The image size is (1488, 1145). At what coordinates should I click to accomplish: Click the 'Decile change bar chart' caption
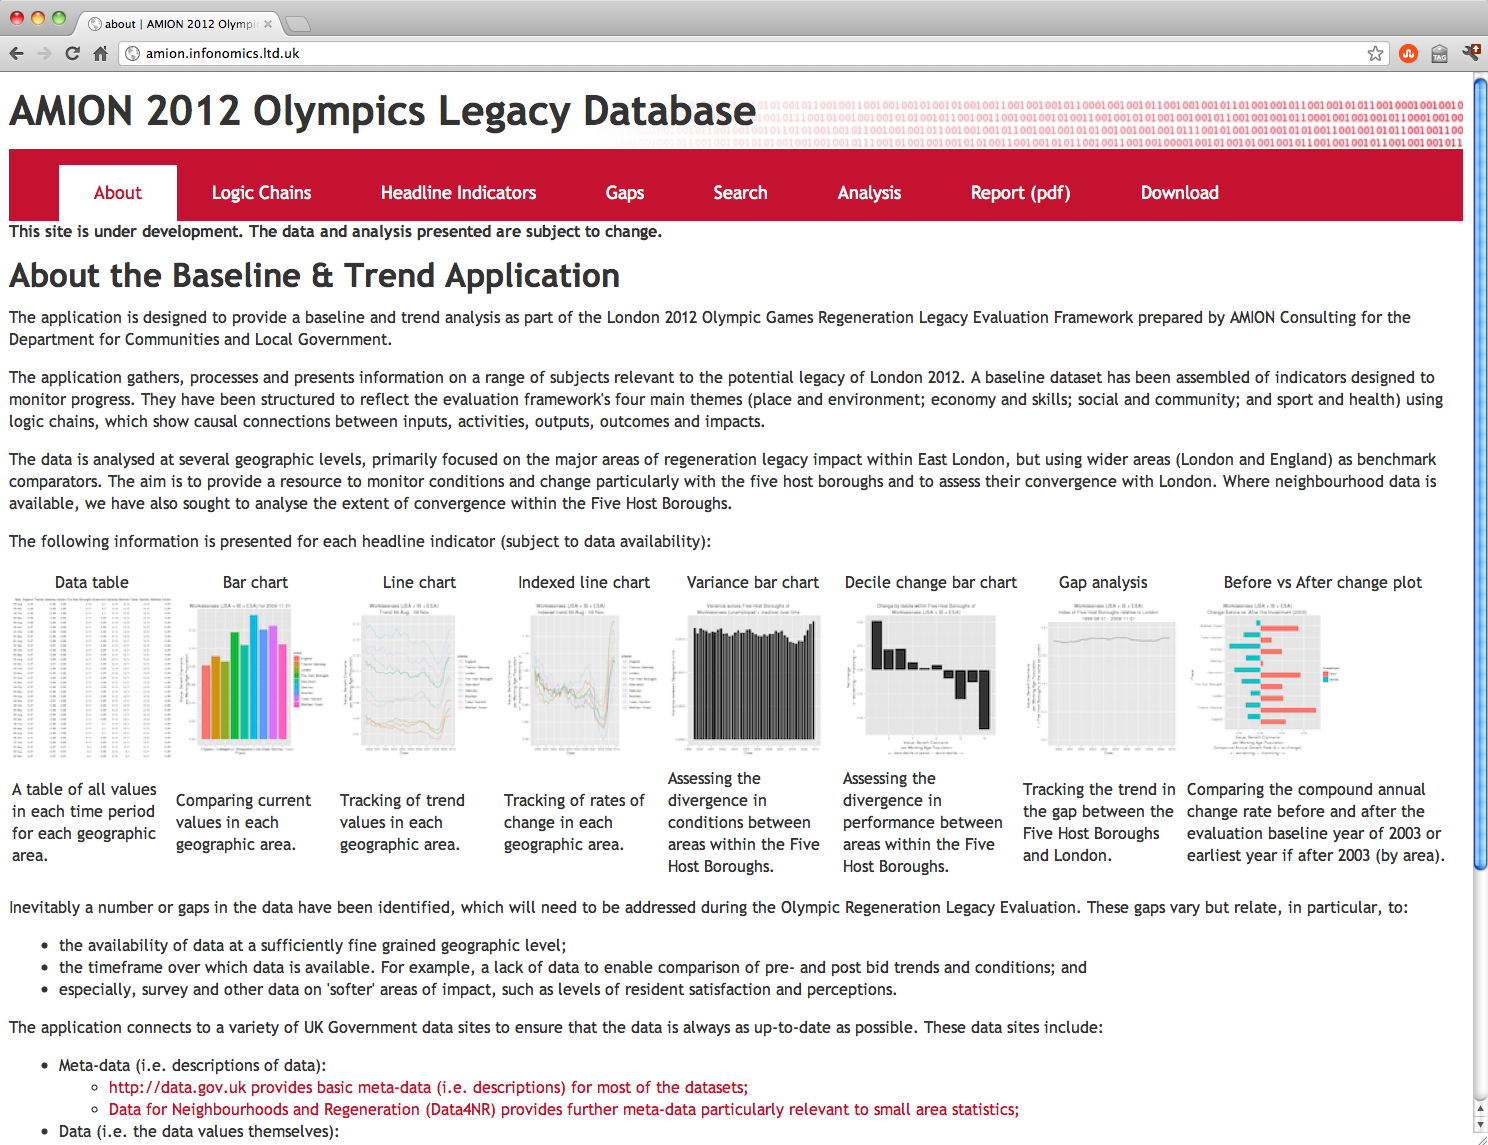(x=930, y=582)
